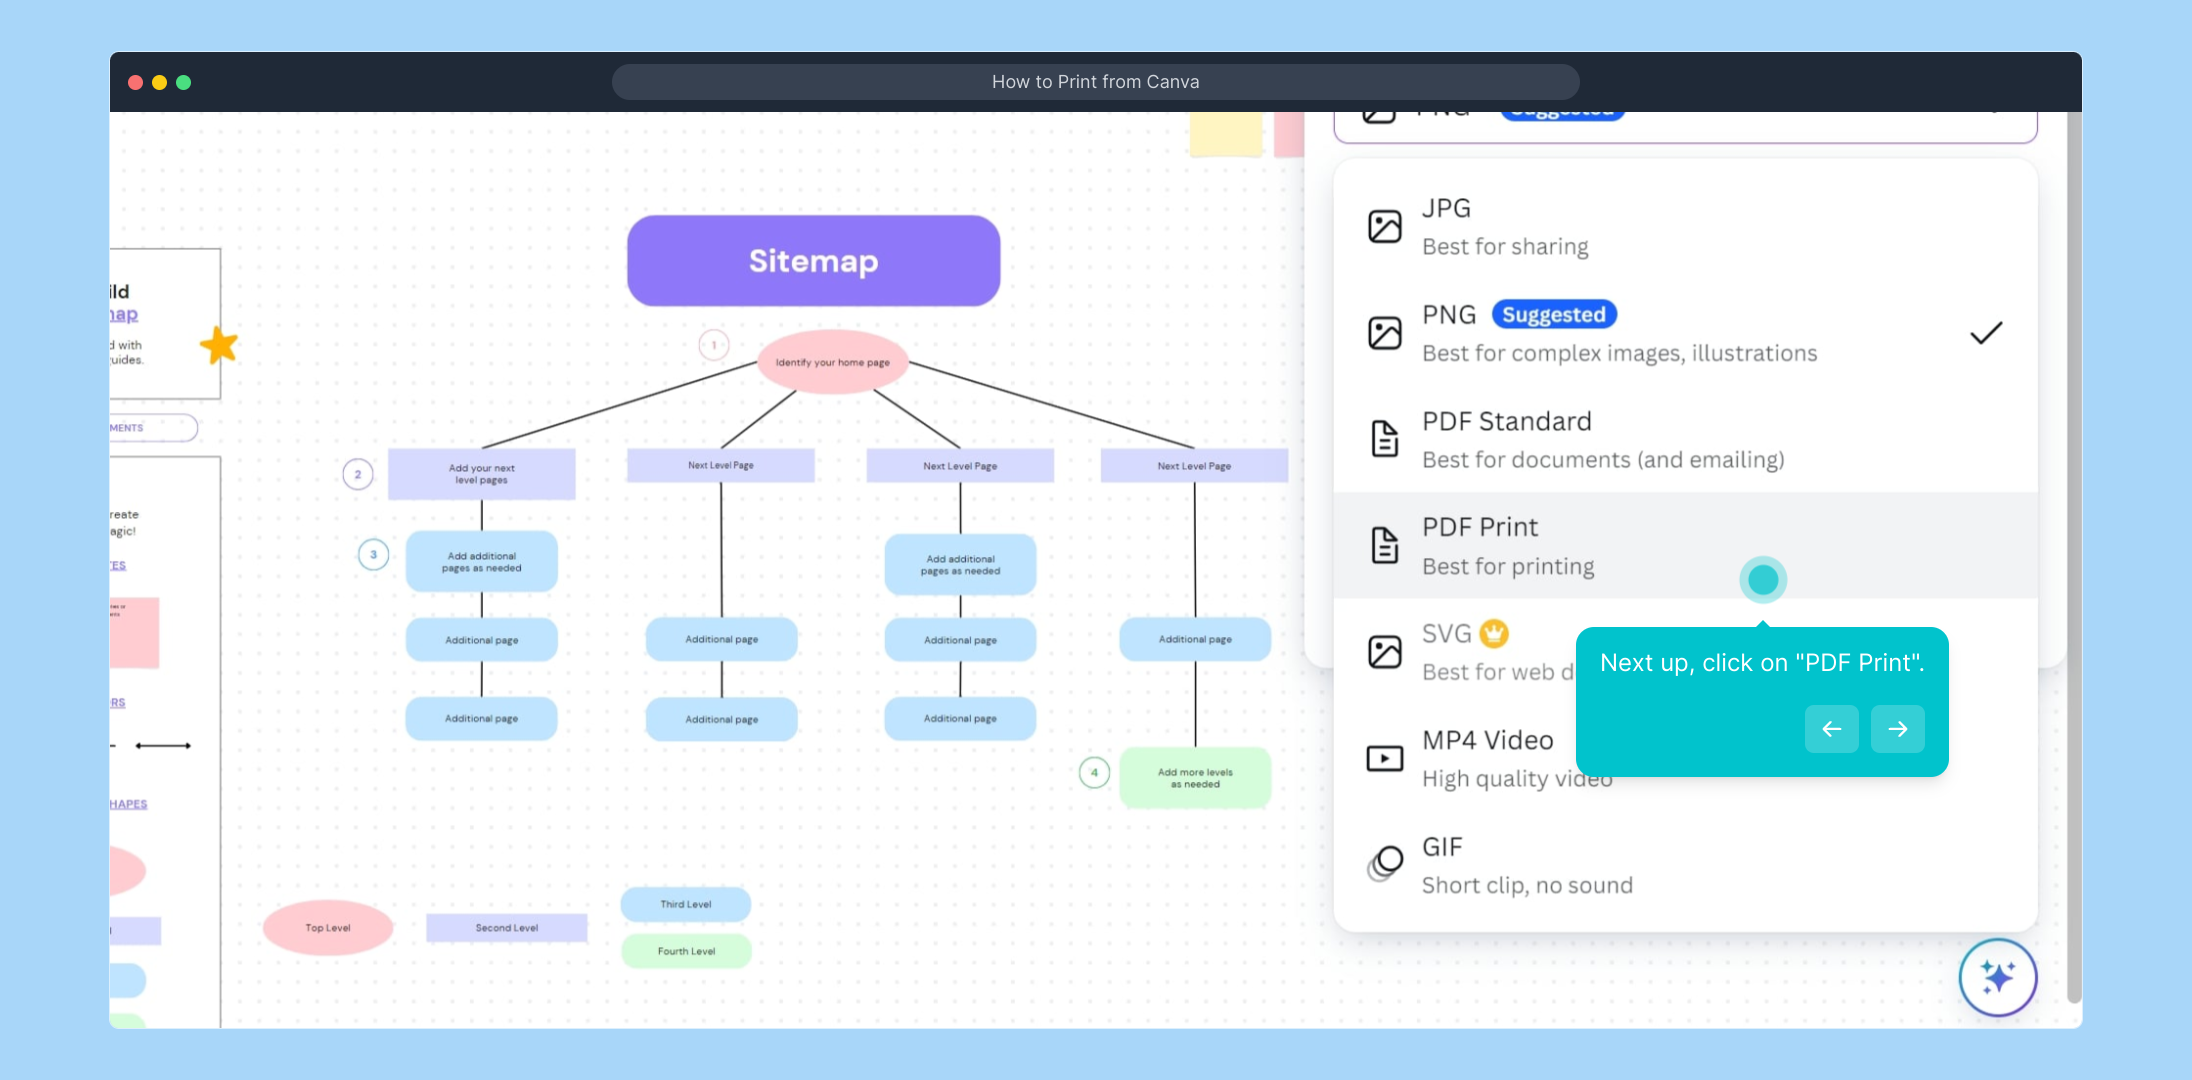2192x1080 pixels.
Task: Click the PNG image icon
Action: [x=1384, y=333]
